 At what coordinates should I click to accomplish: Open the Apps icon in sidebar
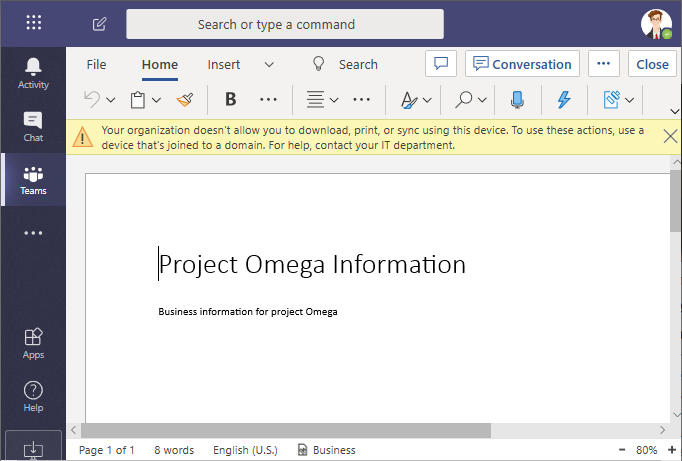33,341
